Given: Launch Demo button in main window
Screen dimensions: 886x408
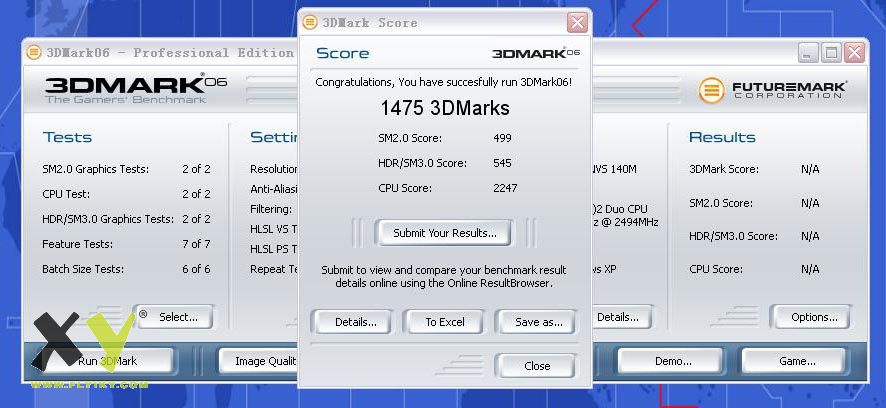Looking at the screenshot, I should pos(672,361).
